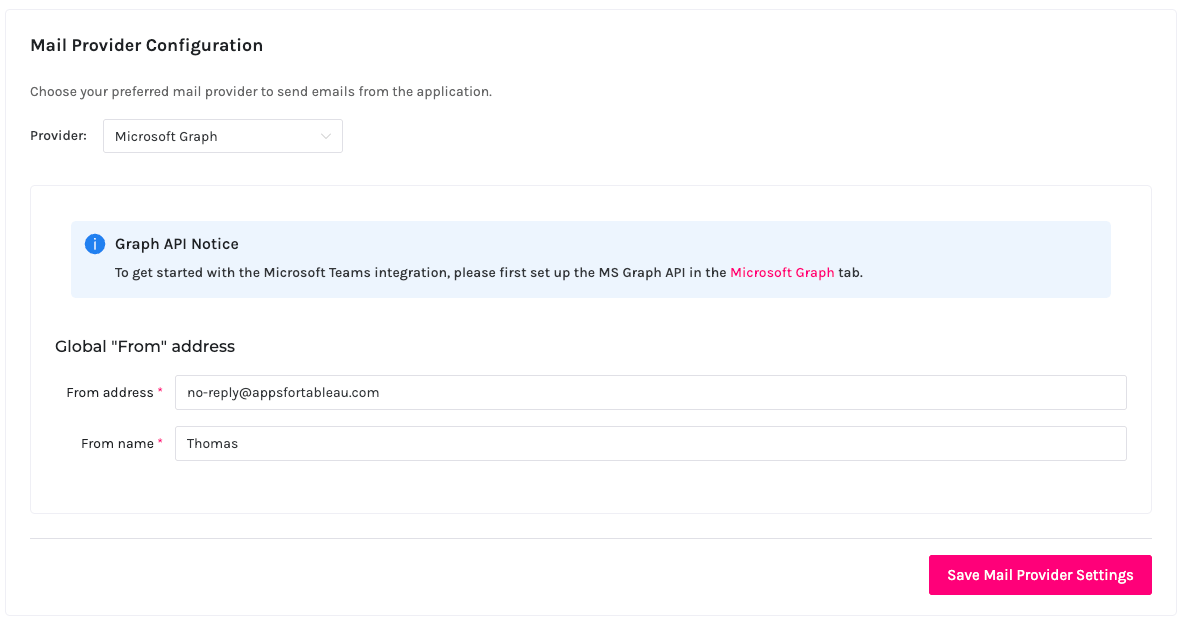
Task: Click the "From name" field label
Action: (x=117, y=443)
